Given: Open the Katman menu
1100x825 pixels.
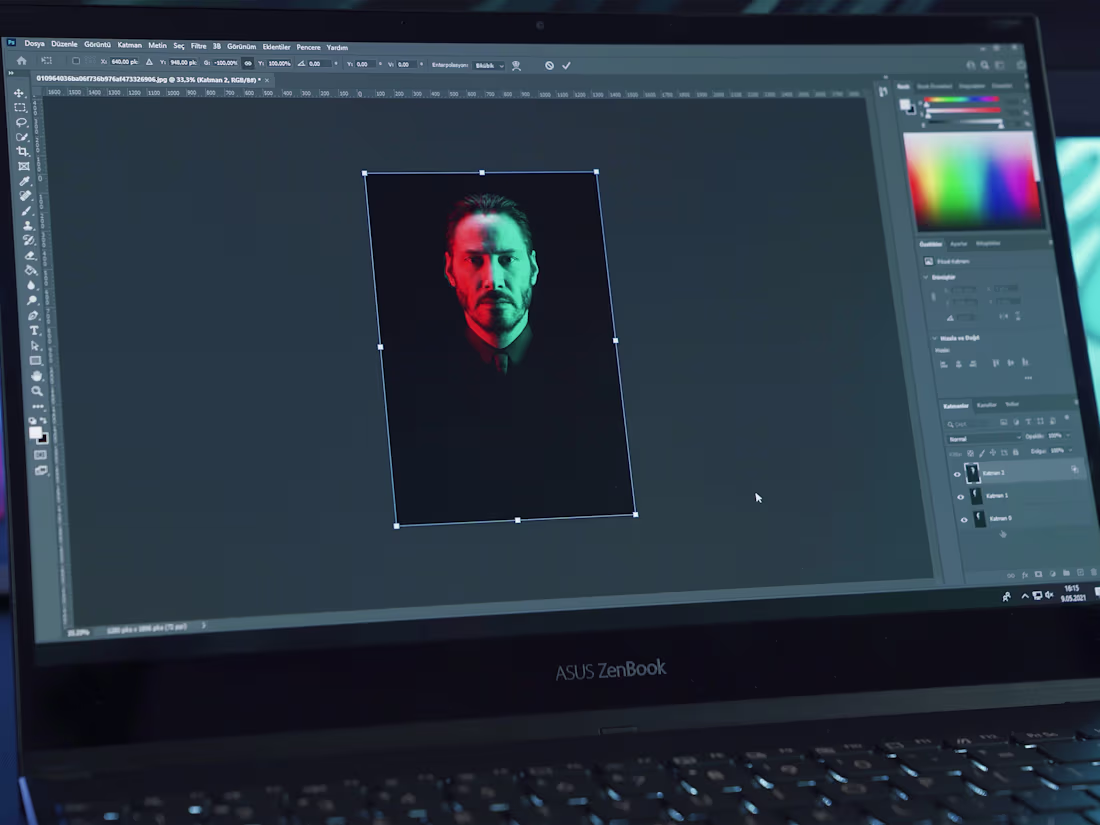Looking at the screenshot, I should [x=129, y=45].
